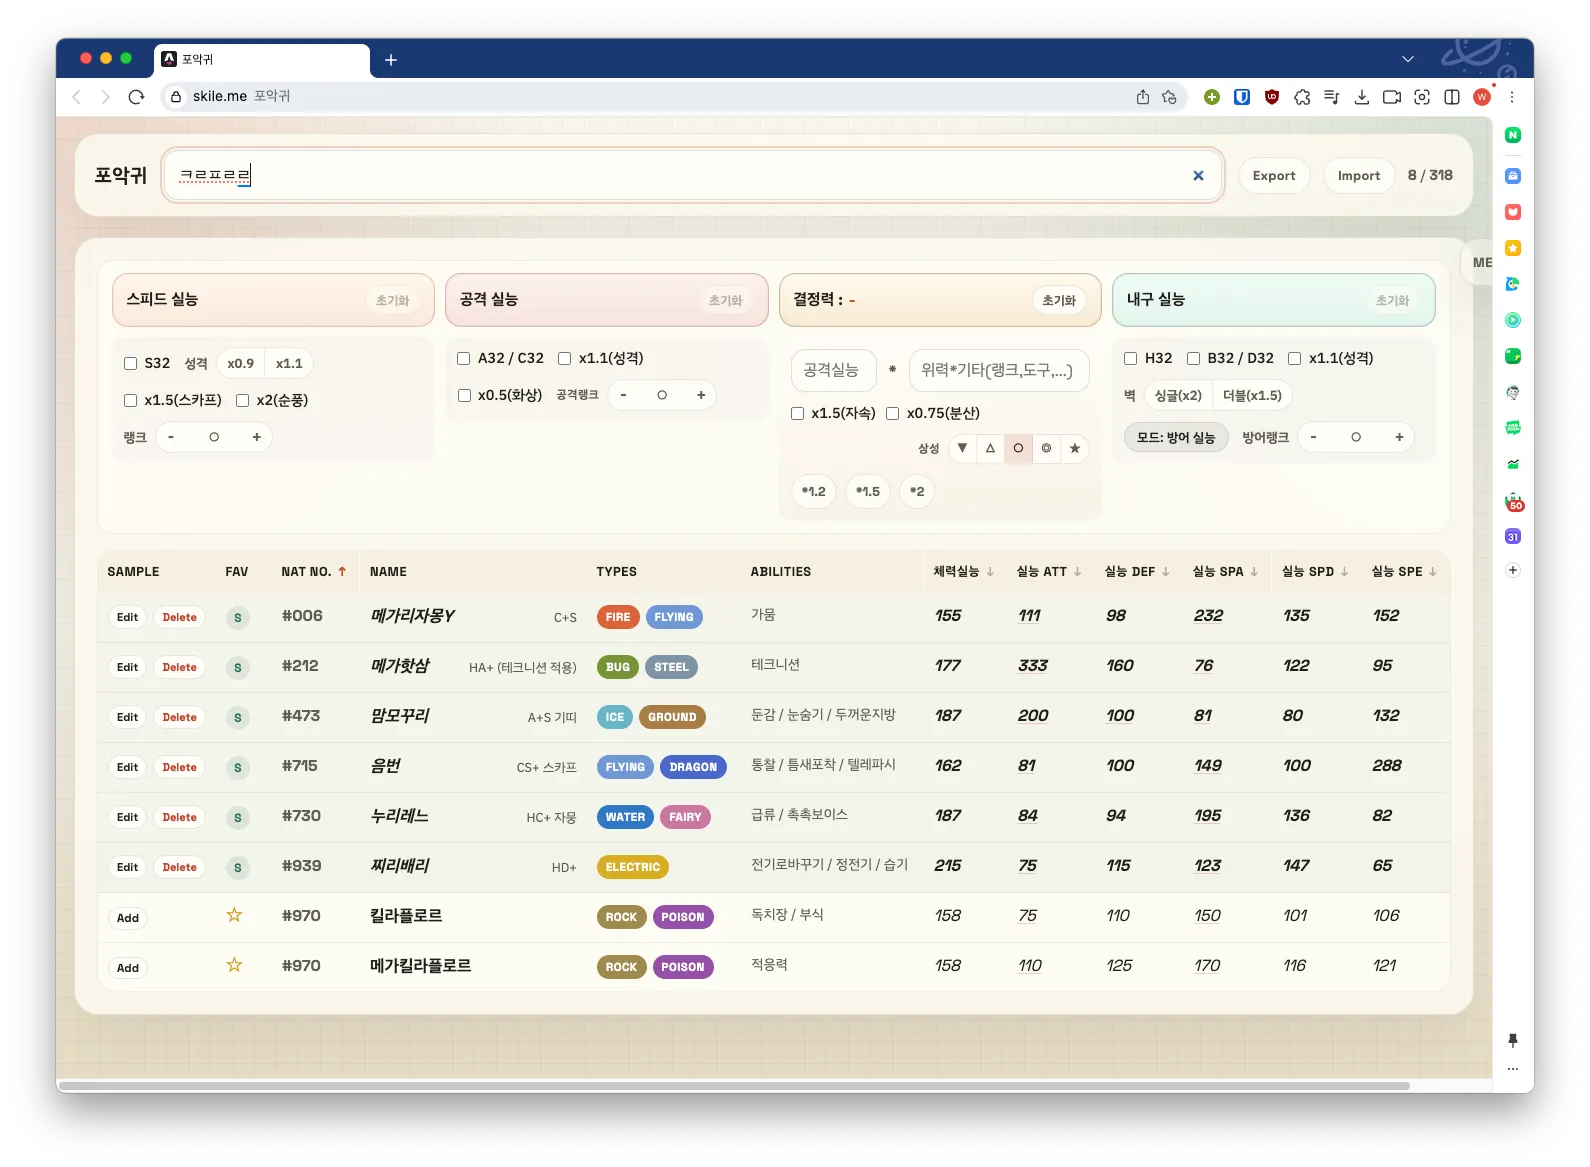Open the browser three-dot menu

tap(1512, 97)
